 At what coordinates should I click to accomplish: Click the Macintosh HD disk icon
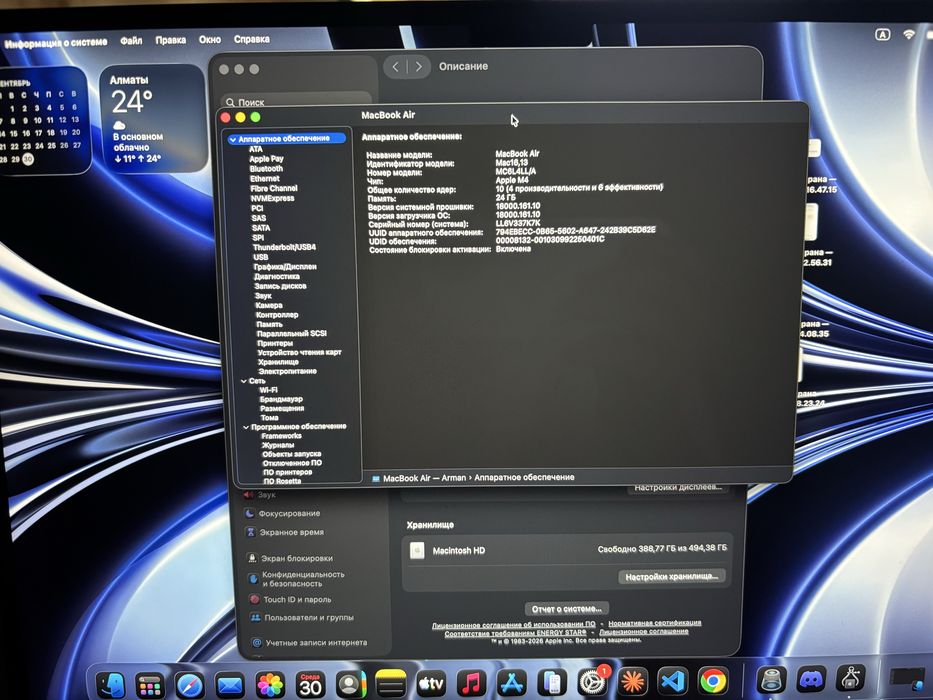[417, 551]
